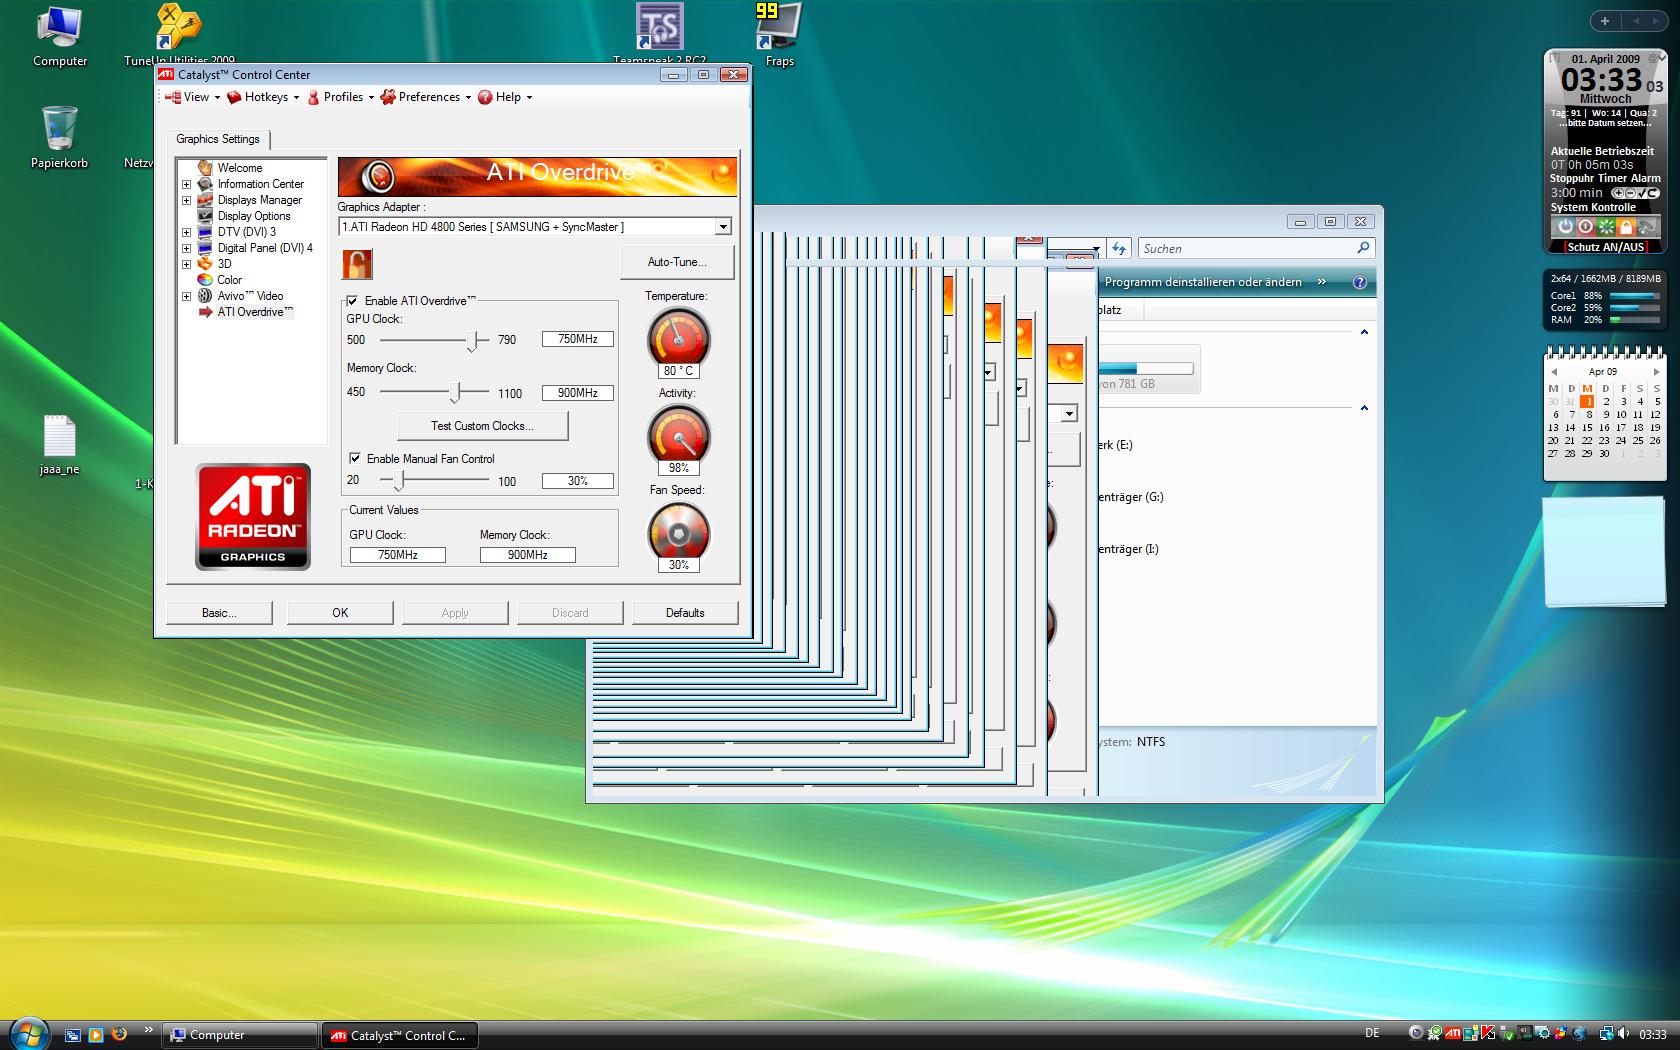Open the Graphics Adapter dropdown

coord(722,227)
